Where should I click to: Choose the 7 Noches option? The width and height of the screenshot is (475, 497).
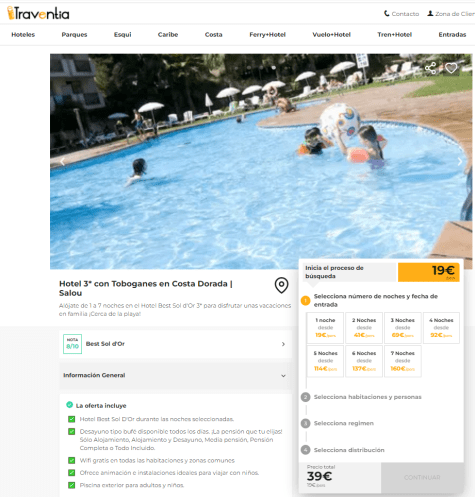pos(403,361)
